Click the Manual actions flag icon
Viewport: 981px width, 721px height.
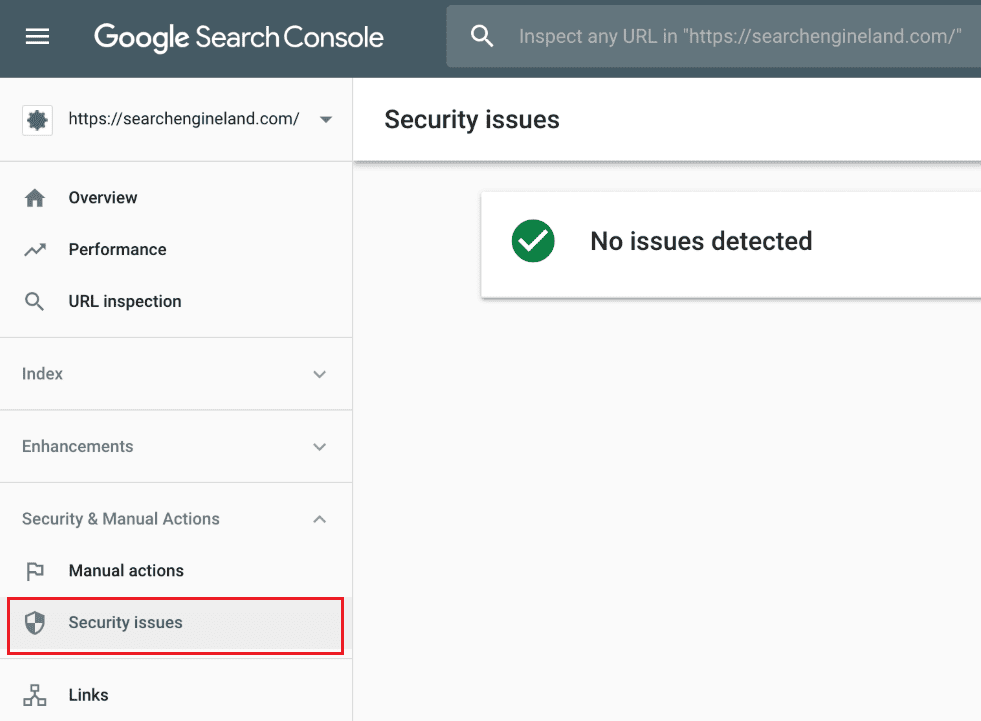coord(35,570)
